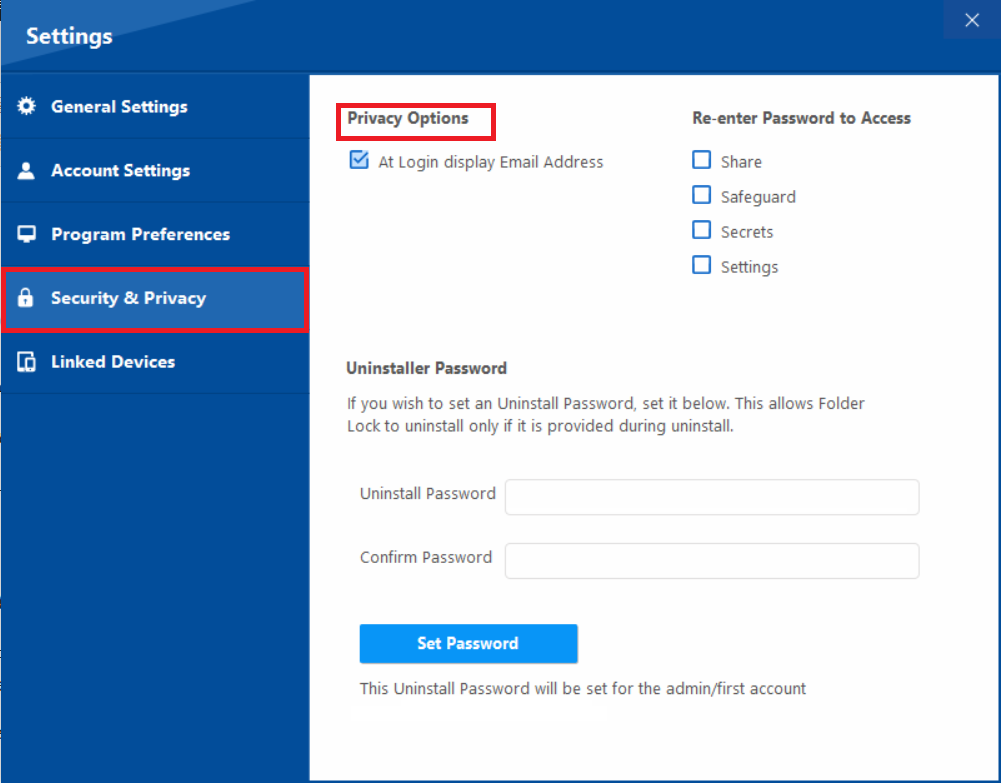The height and width of the screenshot is (783, 1001).
Task: Close the Settings window
Action: (971, 19)
